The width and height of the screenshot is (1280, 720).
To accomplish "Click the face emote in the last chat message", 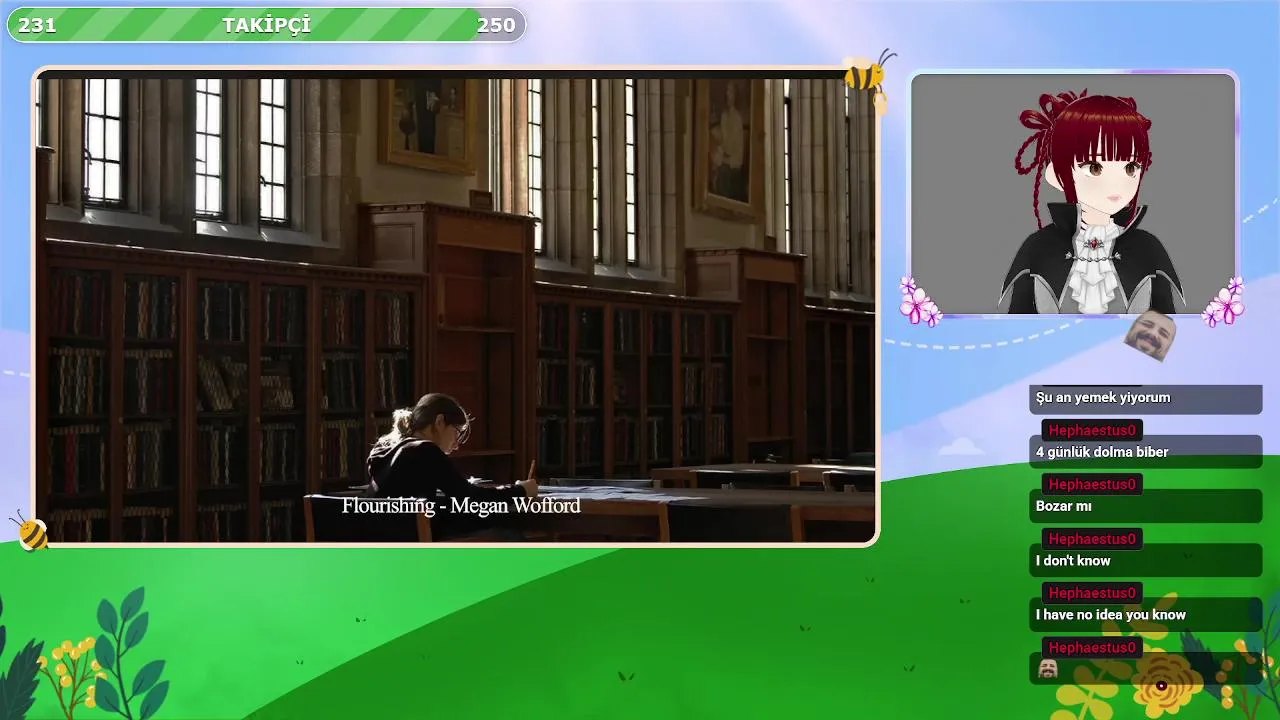I will tap(1048, 669).
